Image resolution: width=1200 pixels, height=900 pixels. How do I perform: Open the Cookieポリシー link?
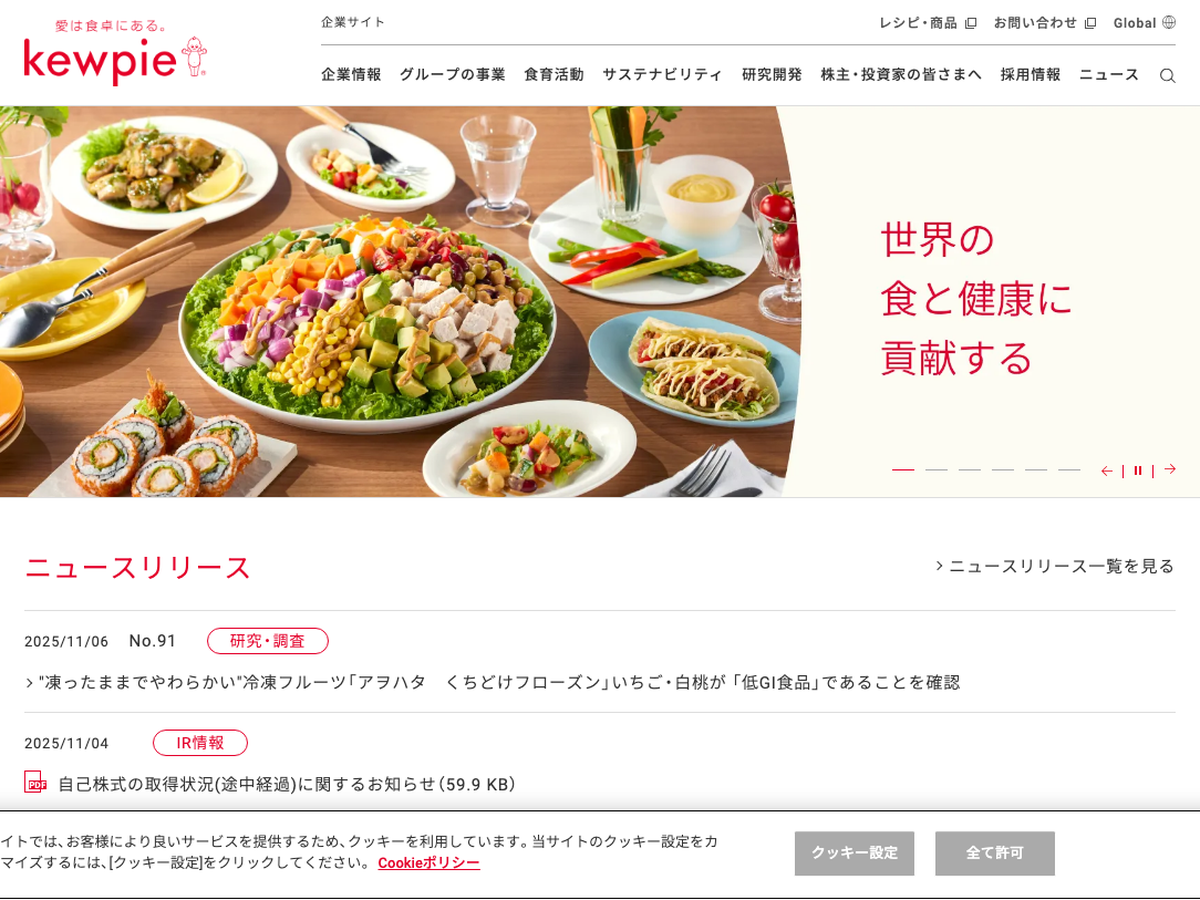[x=429, y=863]
